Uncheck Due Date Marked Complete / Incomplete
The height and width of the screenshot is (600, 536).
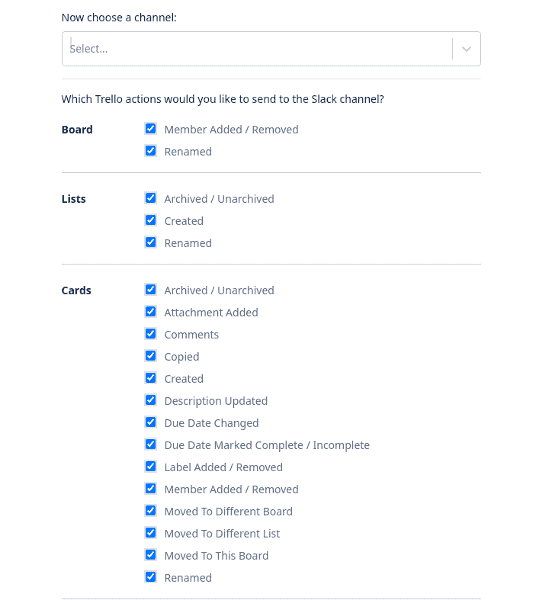click(x=151, y=444)
